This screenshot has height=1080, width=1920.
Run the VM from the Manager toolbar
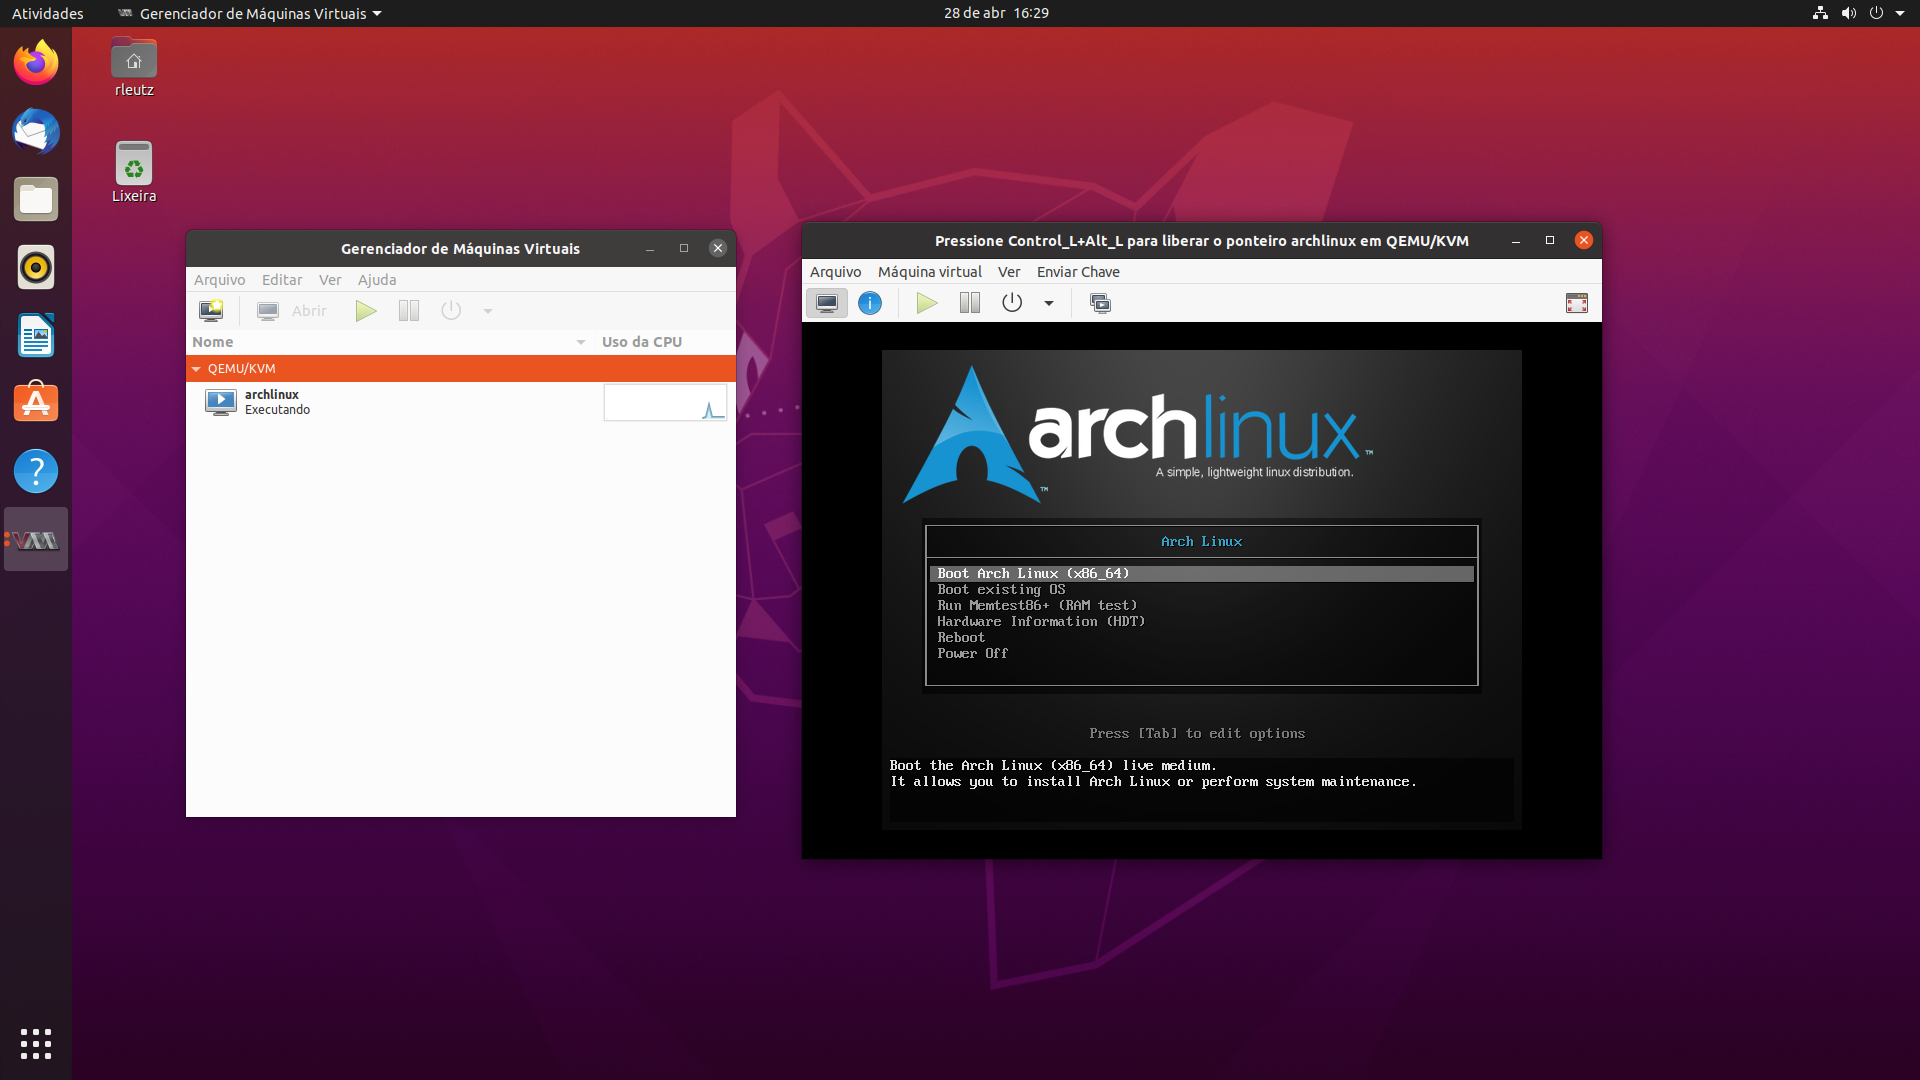[366, 311]
